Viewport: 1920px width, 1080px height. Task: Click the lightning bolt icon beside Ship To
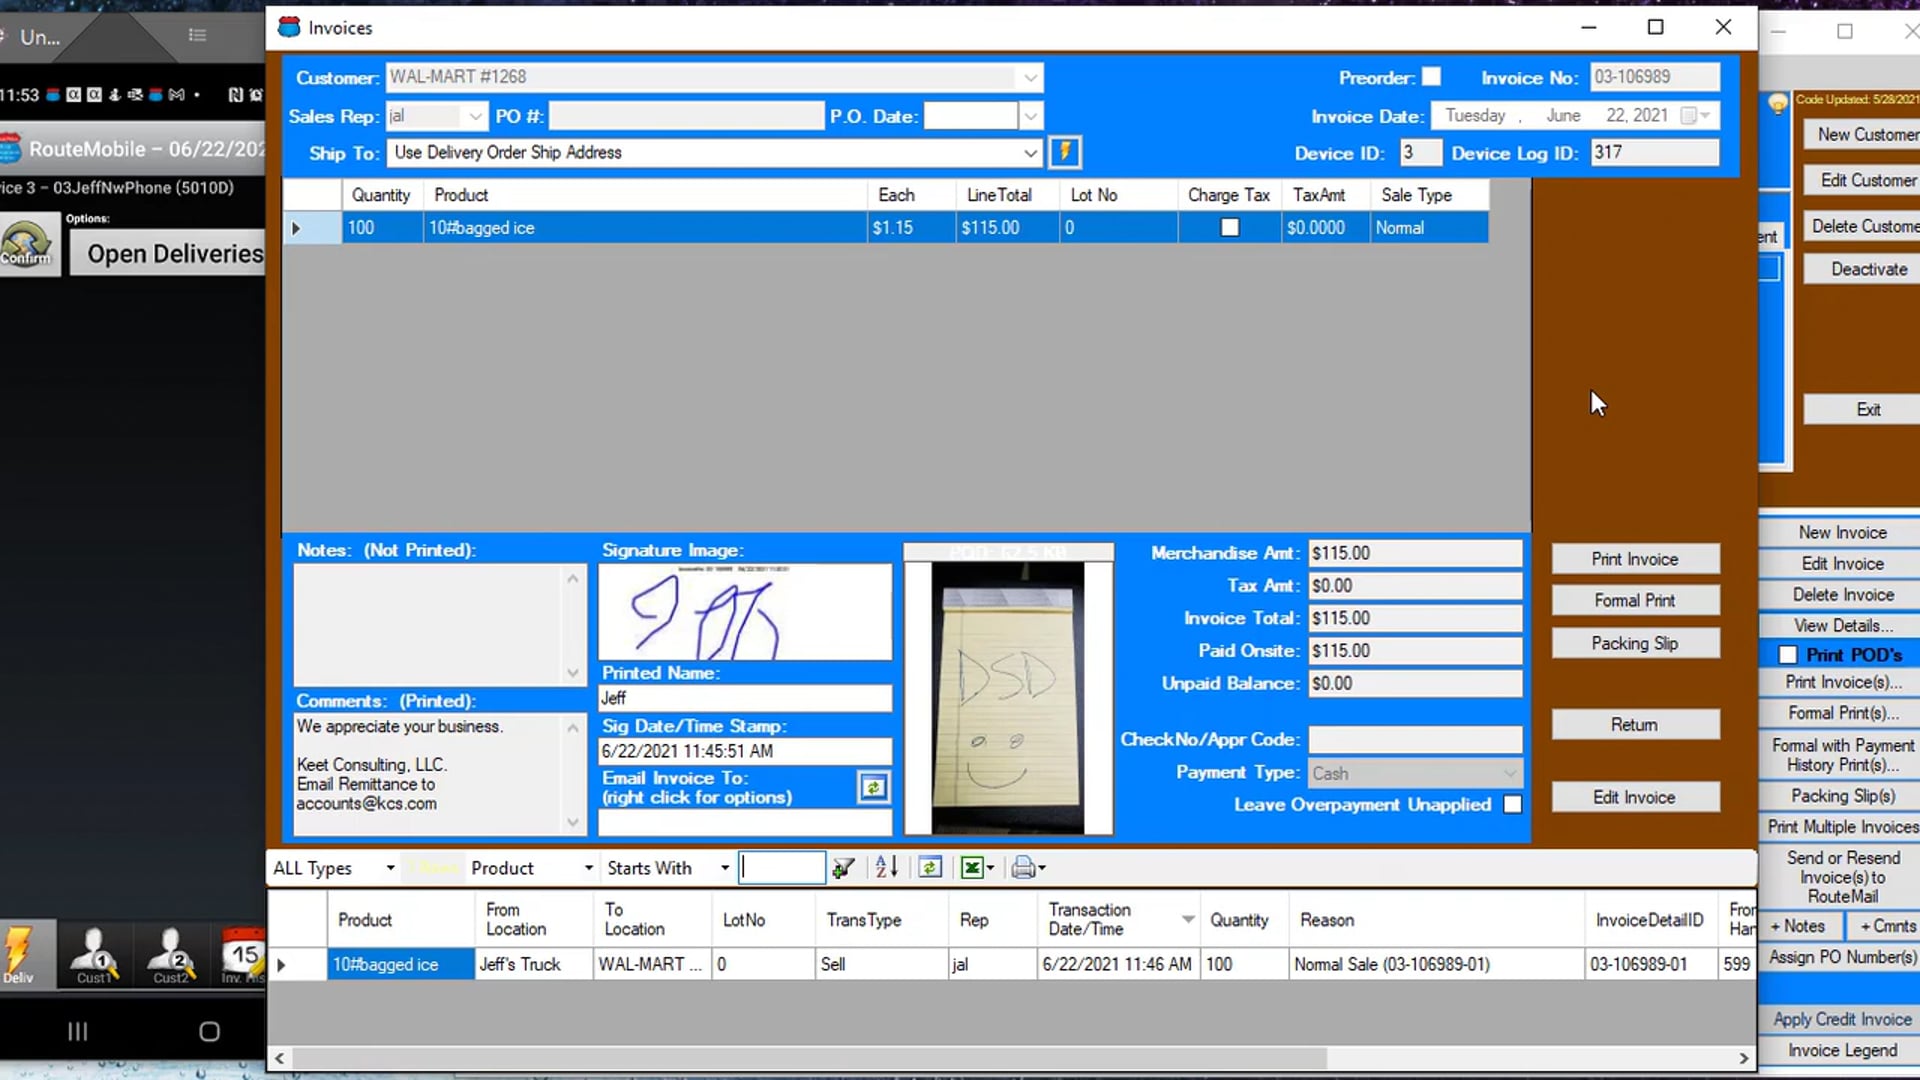pyautogui.click(x=1065, y=152)
